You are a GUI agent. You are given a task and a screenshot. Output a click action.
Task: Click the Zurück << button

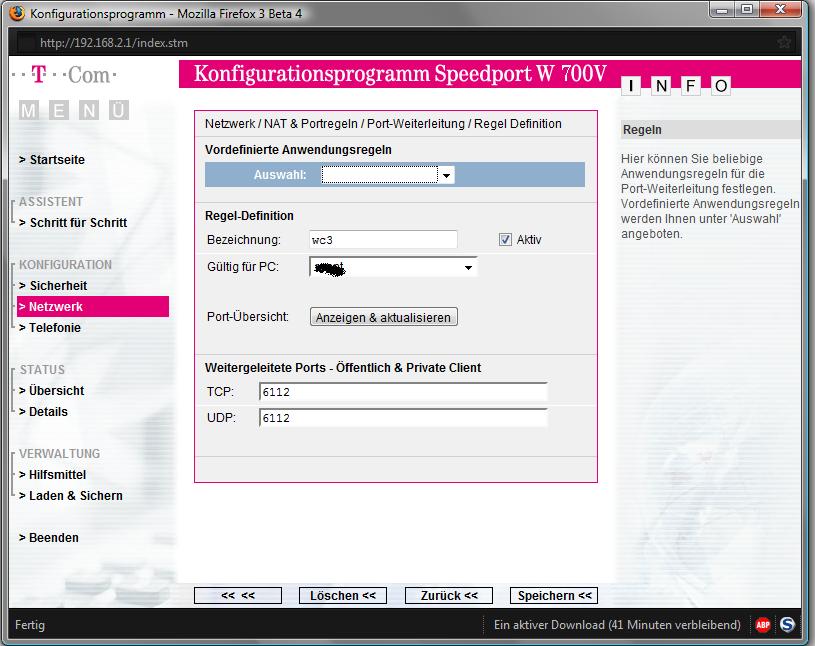[x=449, y=596]
